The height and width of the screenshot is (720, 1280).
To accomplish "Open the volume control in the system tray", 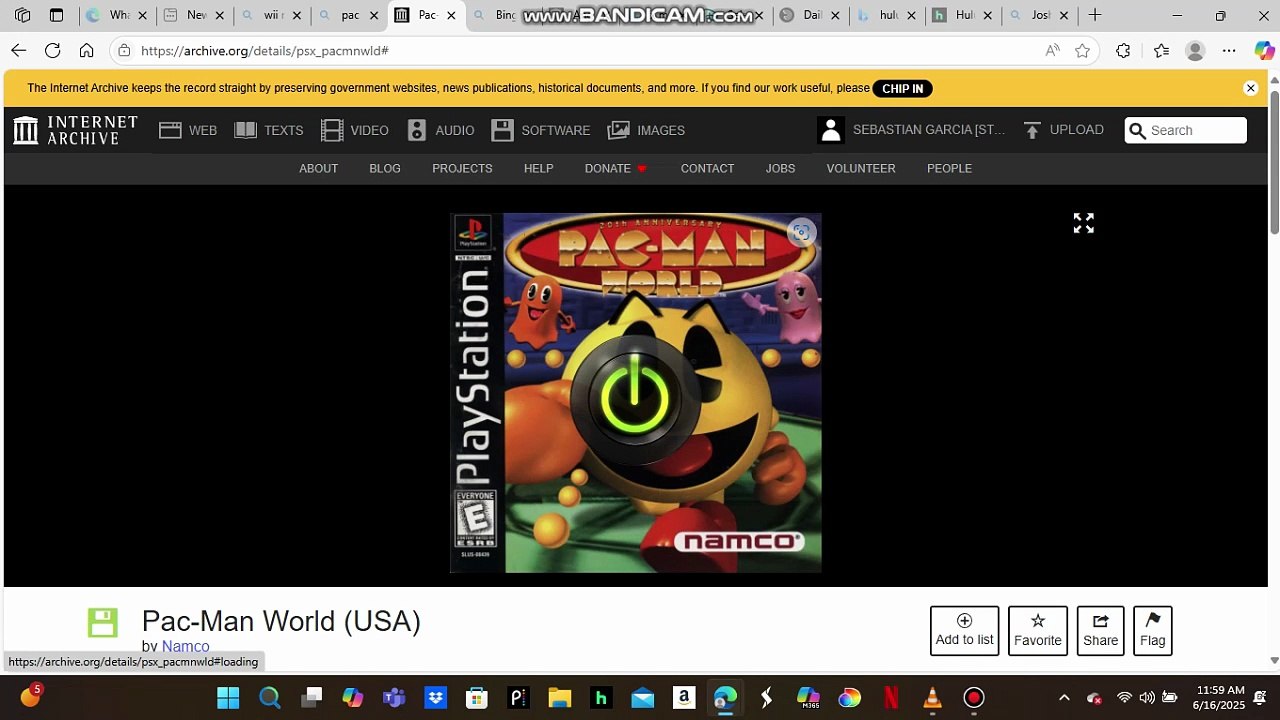I will click(x=1146, y=698).
